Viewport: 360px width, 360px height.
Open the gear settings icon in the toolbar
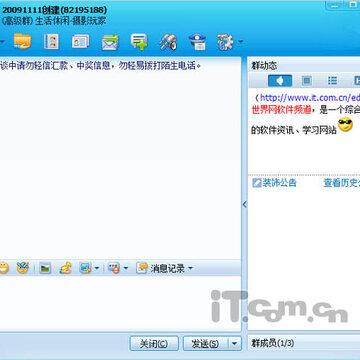(x=226, y=42)
